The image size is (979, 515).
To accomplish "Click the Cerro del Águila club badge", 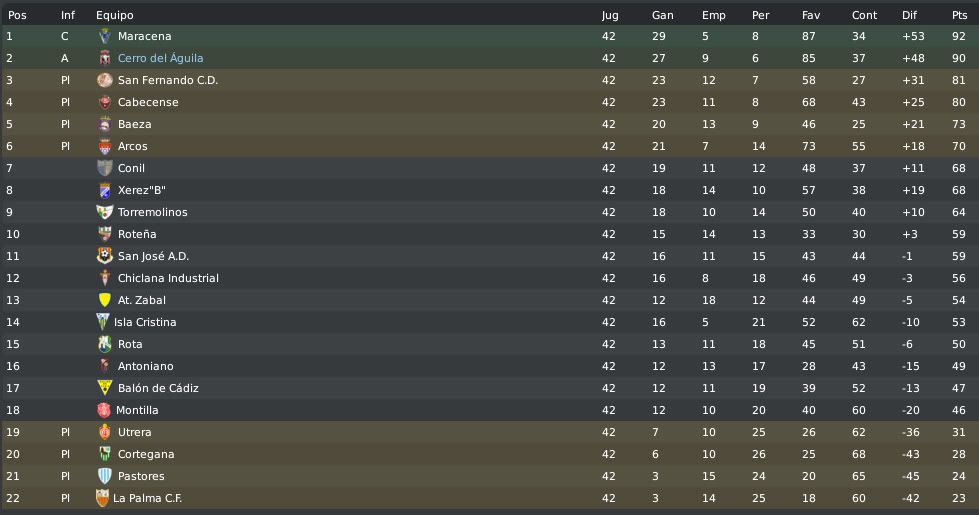I will tap(105, 58).
